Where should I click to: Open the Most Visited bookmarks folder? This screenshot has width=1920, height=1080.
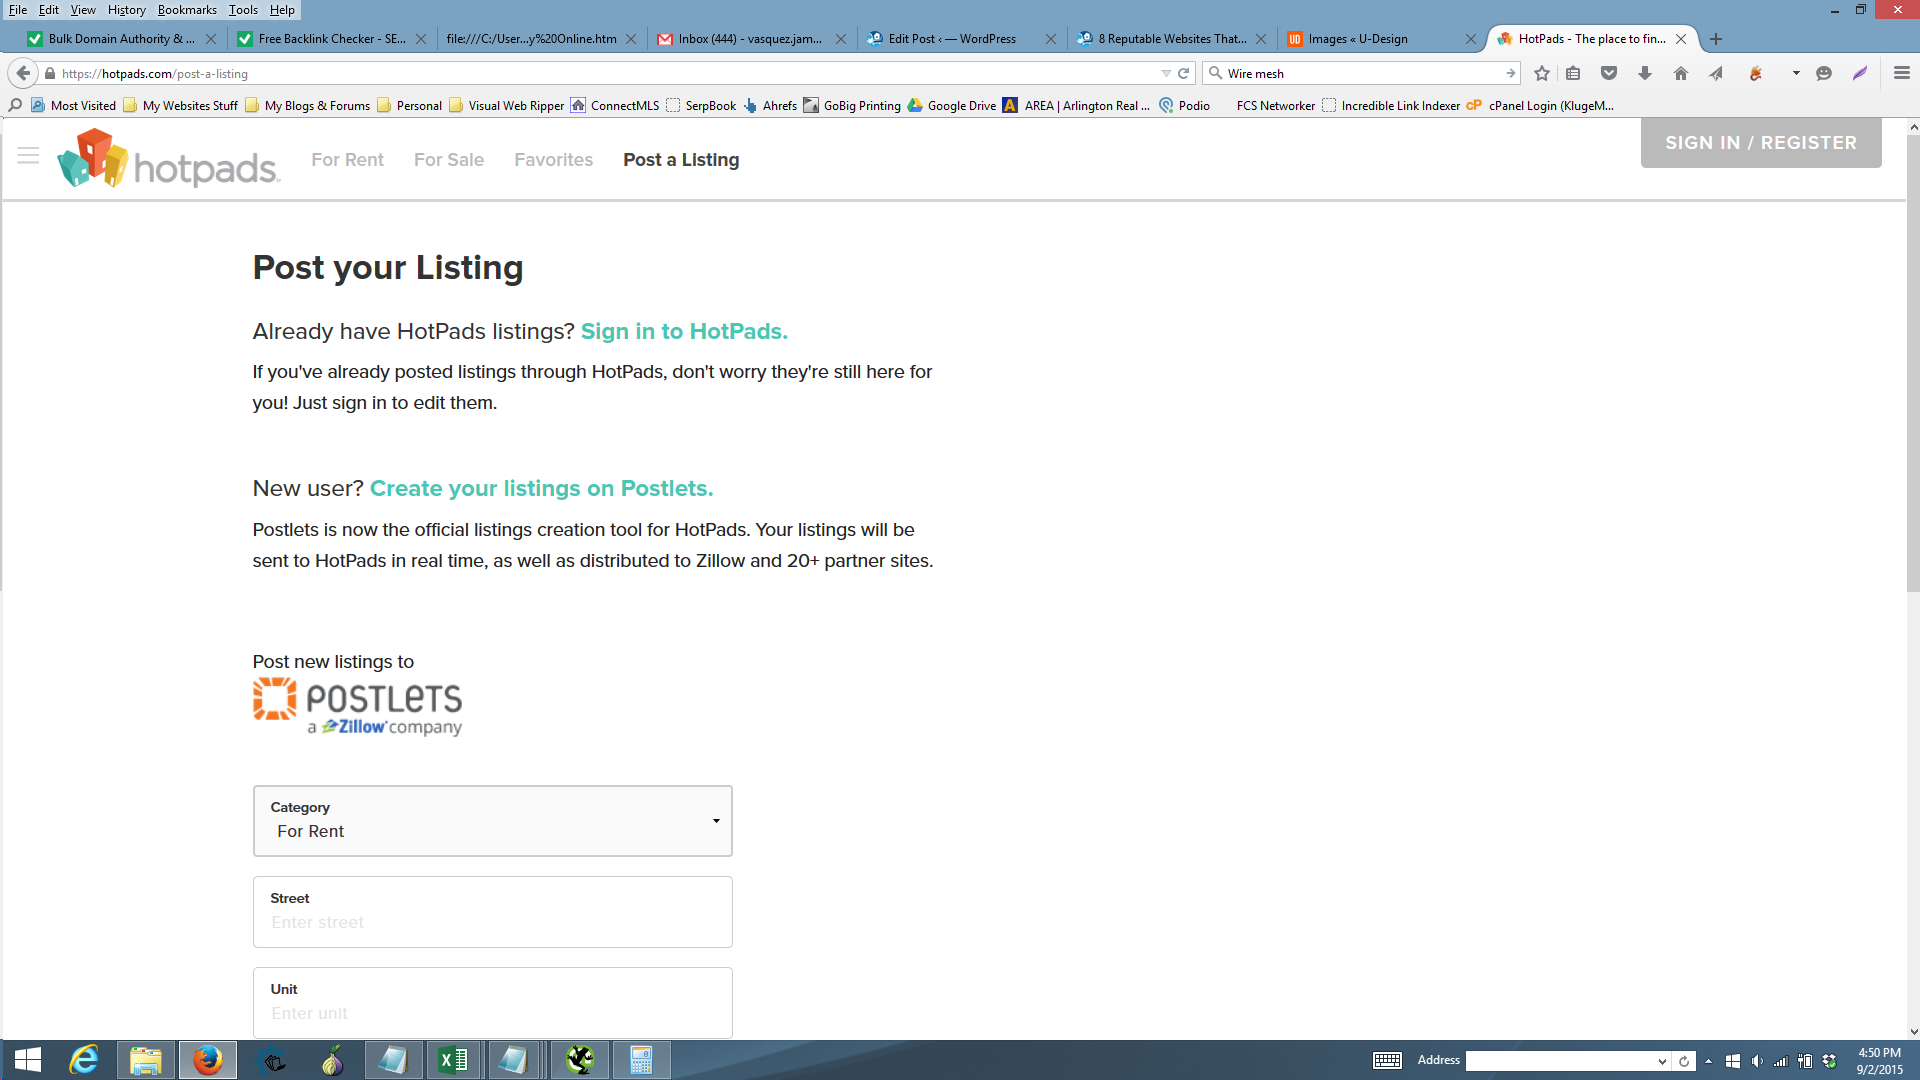(x=73, y=105)
